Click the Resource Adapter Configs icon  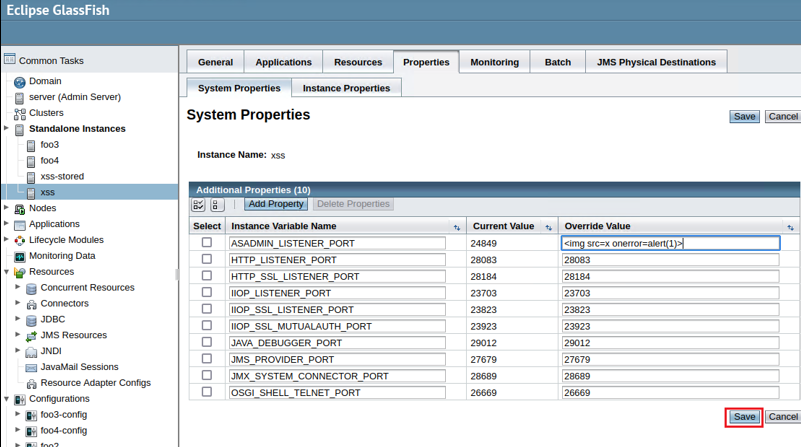click(31, 383)
